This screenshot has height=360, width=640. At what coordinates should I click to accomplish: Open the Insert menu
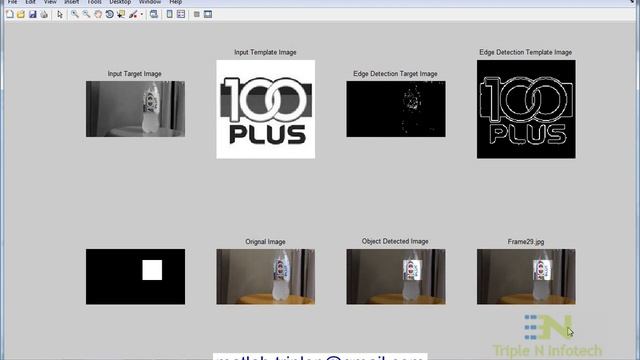[x=71, y=2]
